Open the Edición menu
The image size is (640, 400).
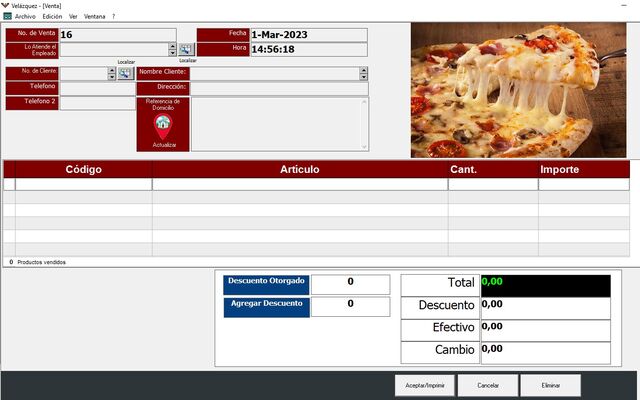(52, 17)
